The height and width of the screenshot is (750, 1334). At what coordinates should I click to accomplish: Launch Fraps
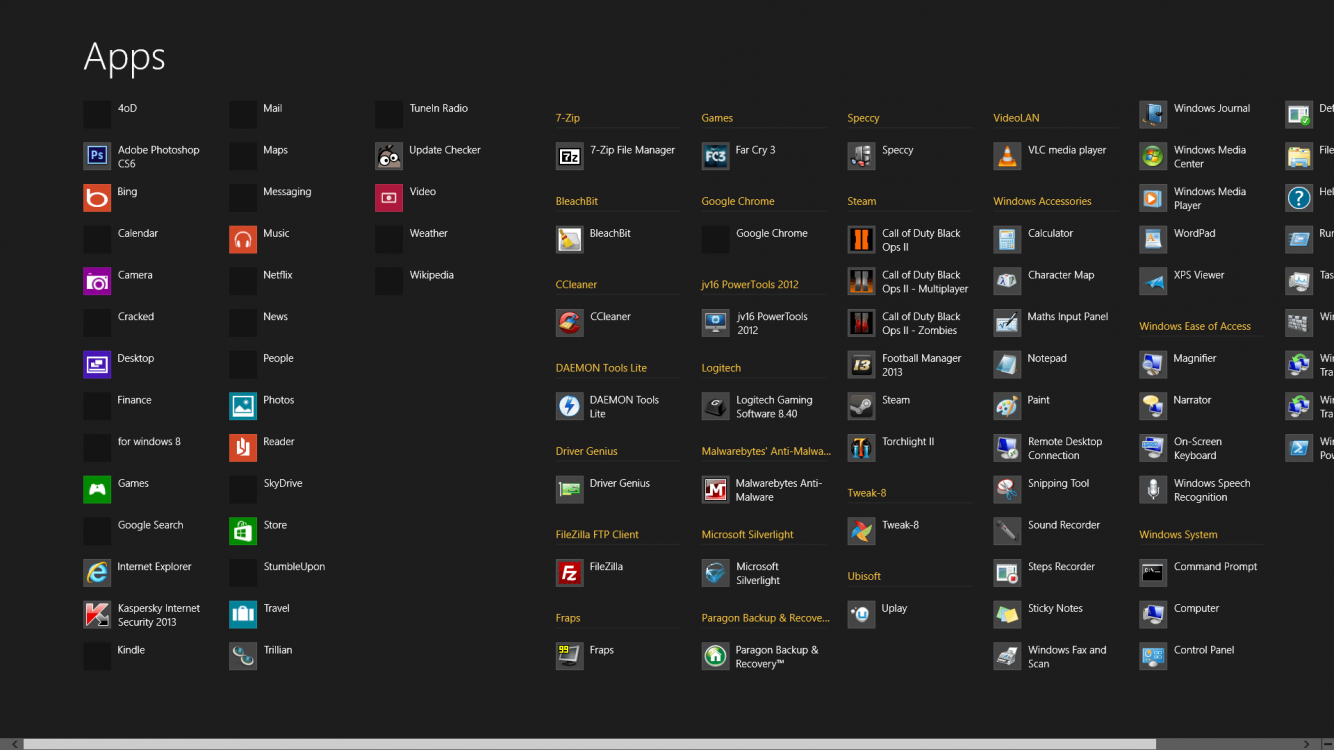tap(601, 648)
